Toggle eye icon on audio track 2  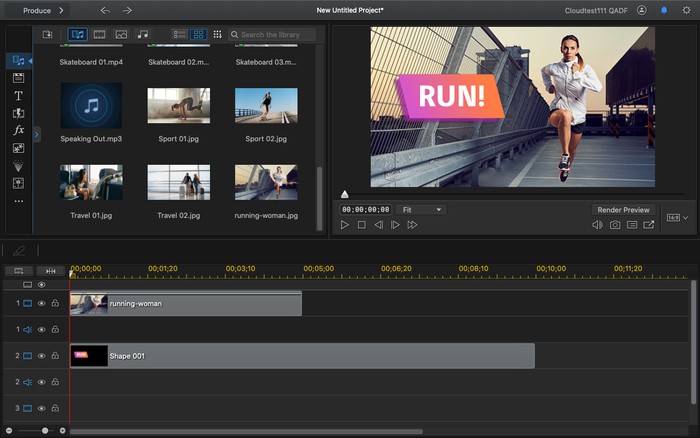pyautogui.click(x=42, y=381)
